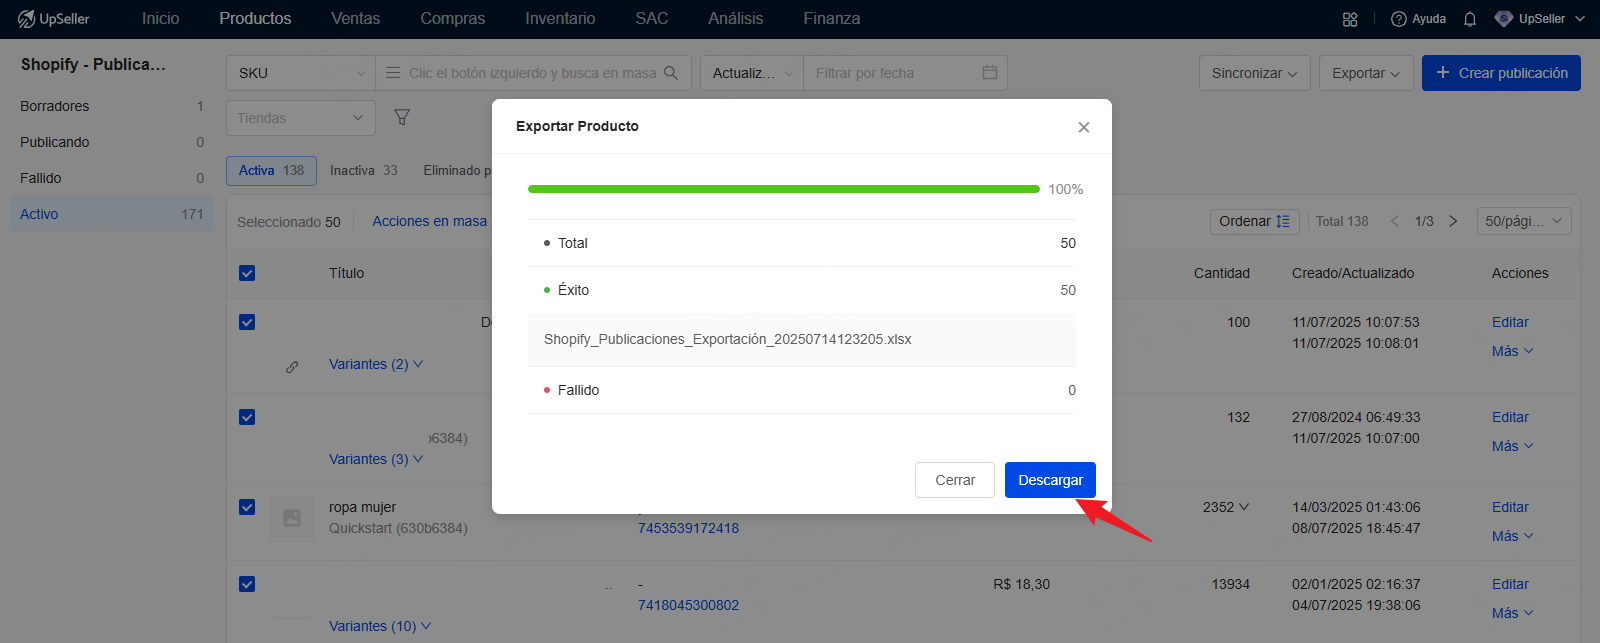Open the Ventas menu
Viewport: 1600px width, 643px height.
click(x=356, y=19)
